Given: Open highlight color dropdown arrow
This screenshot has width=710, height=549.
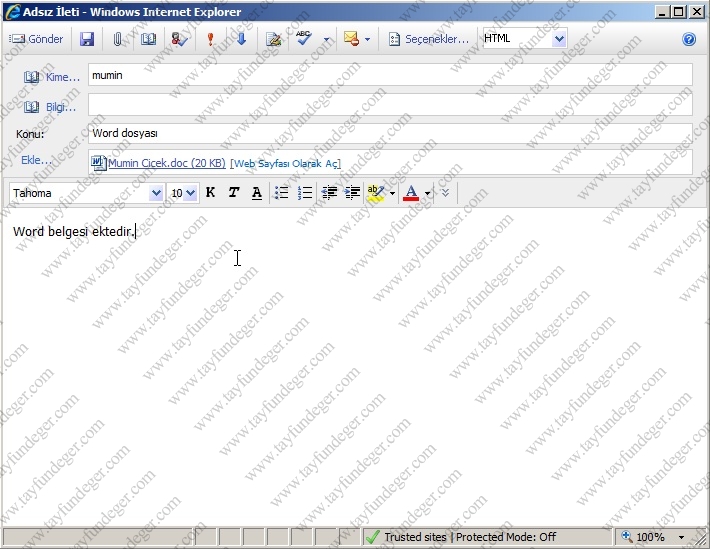Looking at the screenshot, I should (x=393, y=194).
